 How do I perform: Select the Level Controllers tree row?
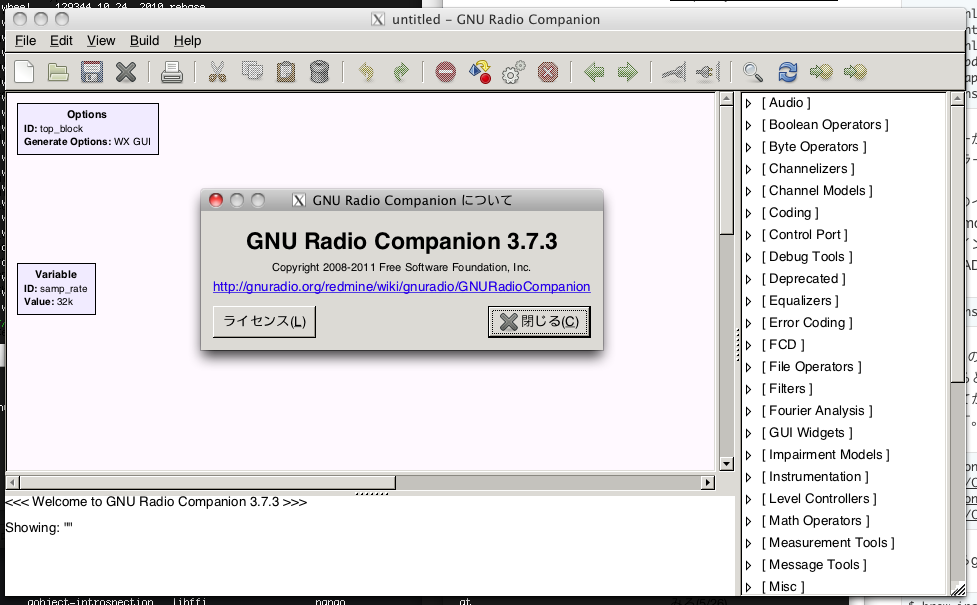(846, 499)
